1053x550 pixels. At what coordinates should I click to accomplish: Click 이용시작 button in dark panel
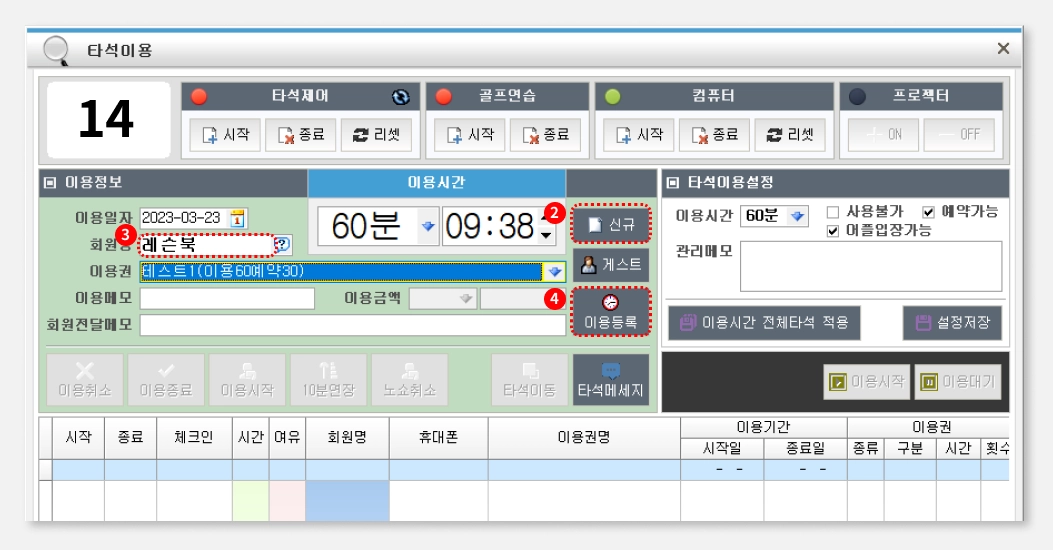[x=867, y=382]
